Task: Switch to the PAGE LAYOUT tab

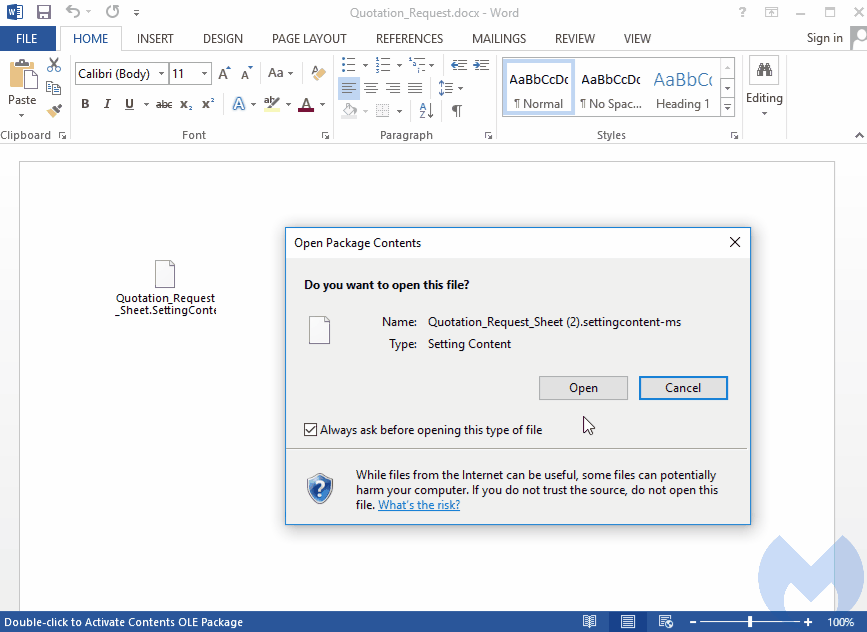Action: [309, 39]
